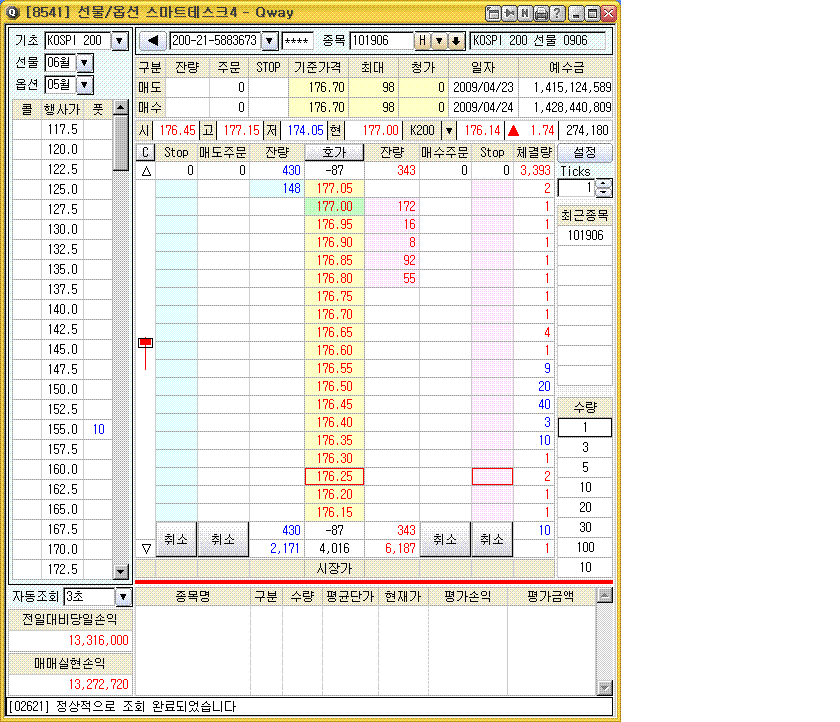The width and height of the screenshot is (840, 722).
Task: Click the N icon in the title bar
Action: (526, 13)
